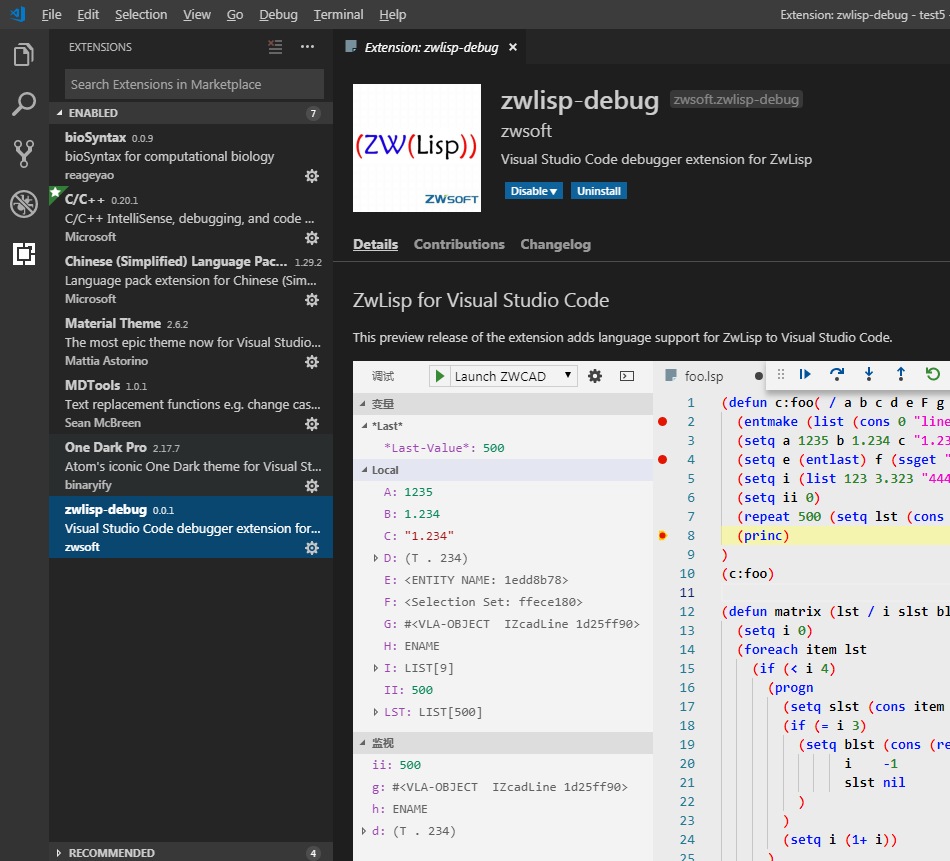Click the Uninstall button
This screenshot has height=861, width=950.
(599, 191)
